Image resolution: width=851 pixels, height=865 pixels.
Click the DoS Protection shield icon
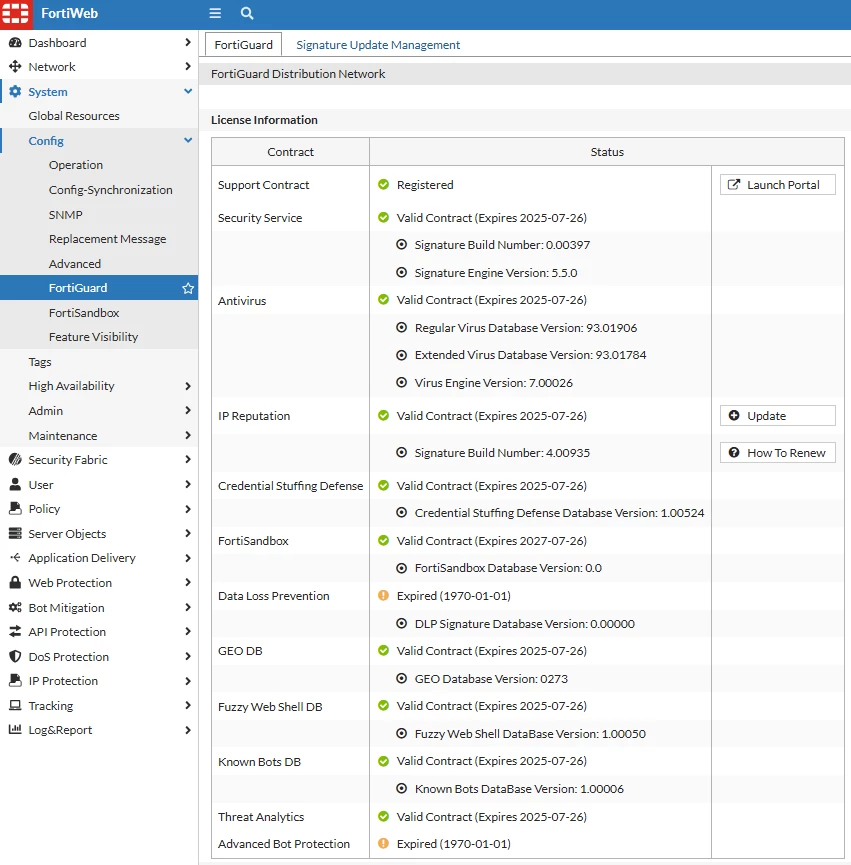(15, 656)
